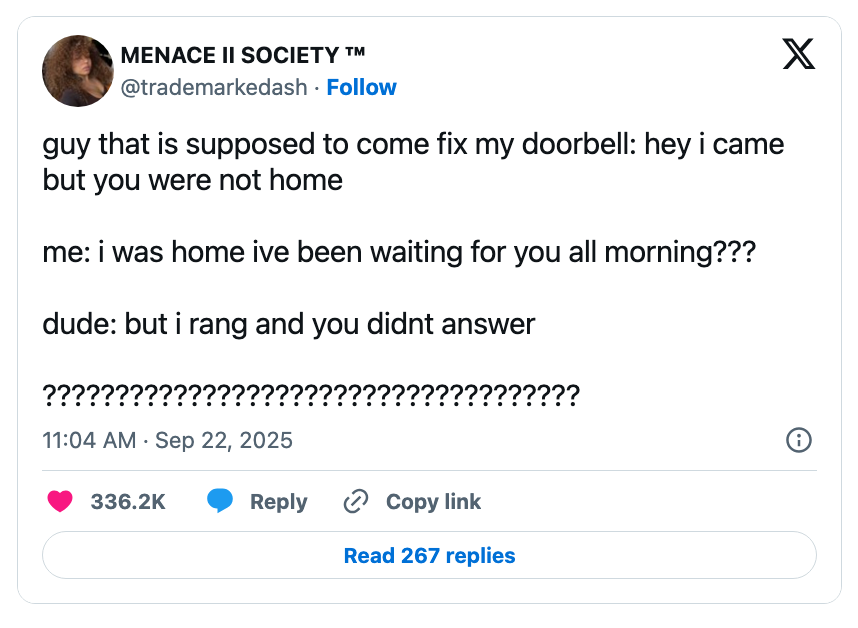Screen dimensions: 858x628
Task: Click the doorbell tweet's first line of text
Action: (413, 144)
